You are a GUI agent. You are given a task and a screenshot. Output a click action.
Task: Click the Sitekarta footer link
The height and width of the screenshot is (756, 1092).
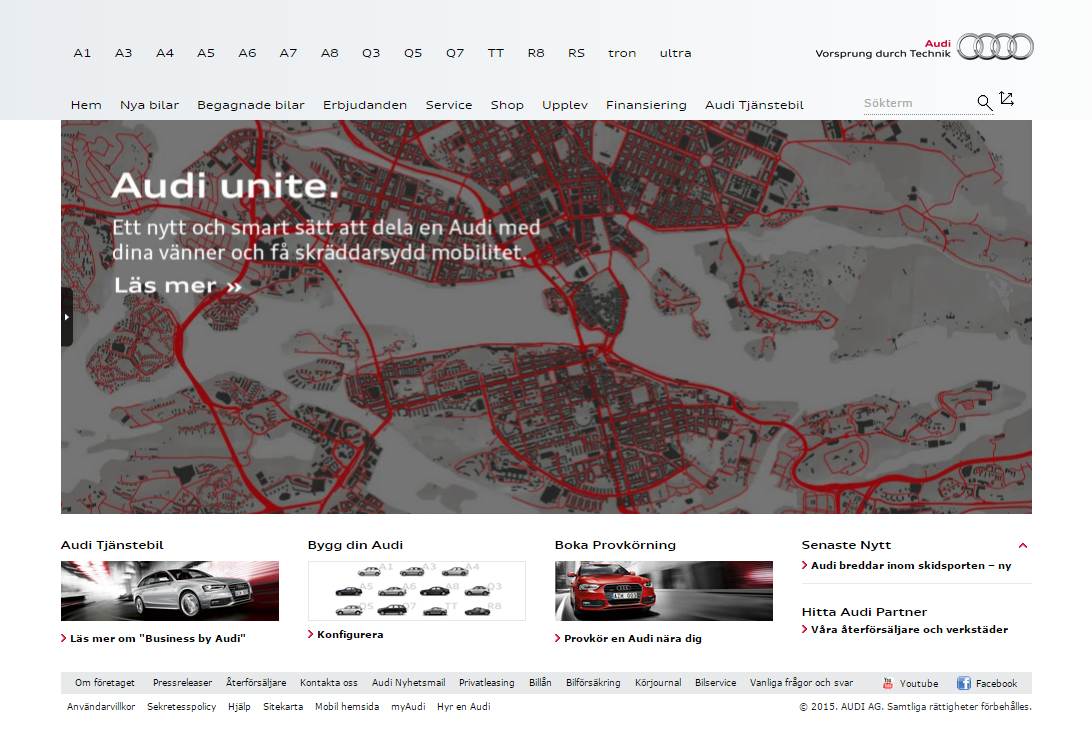[x=283, y=707]
